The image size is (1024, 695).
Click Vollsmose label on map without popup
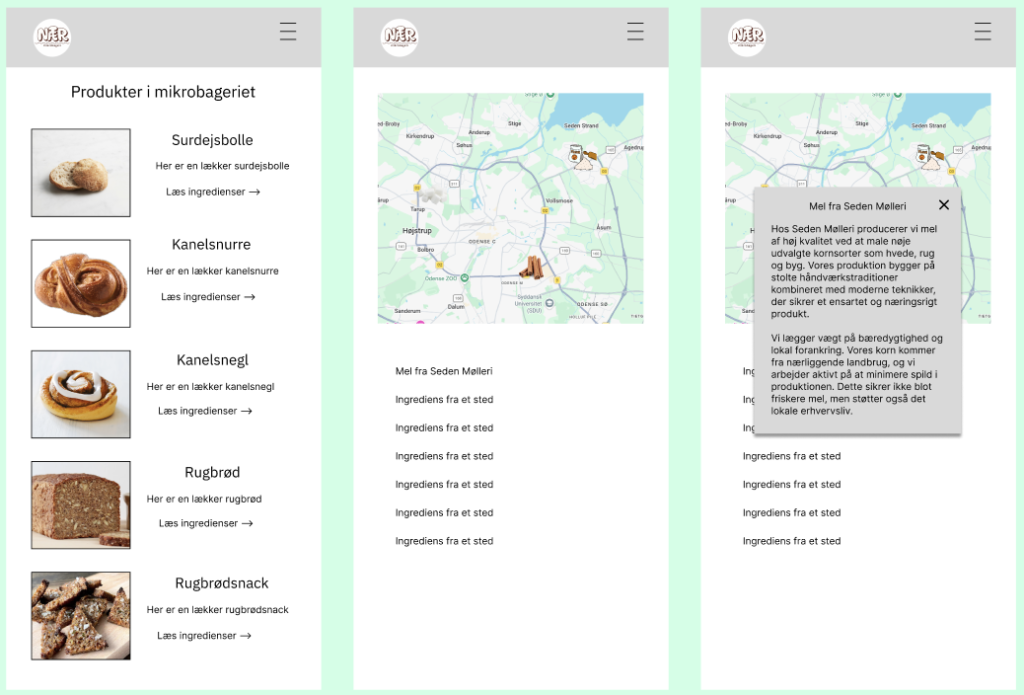click(559, 201)
